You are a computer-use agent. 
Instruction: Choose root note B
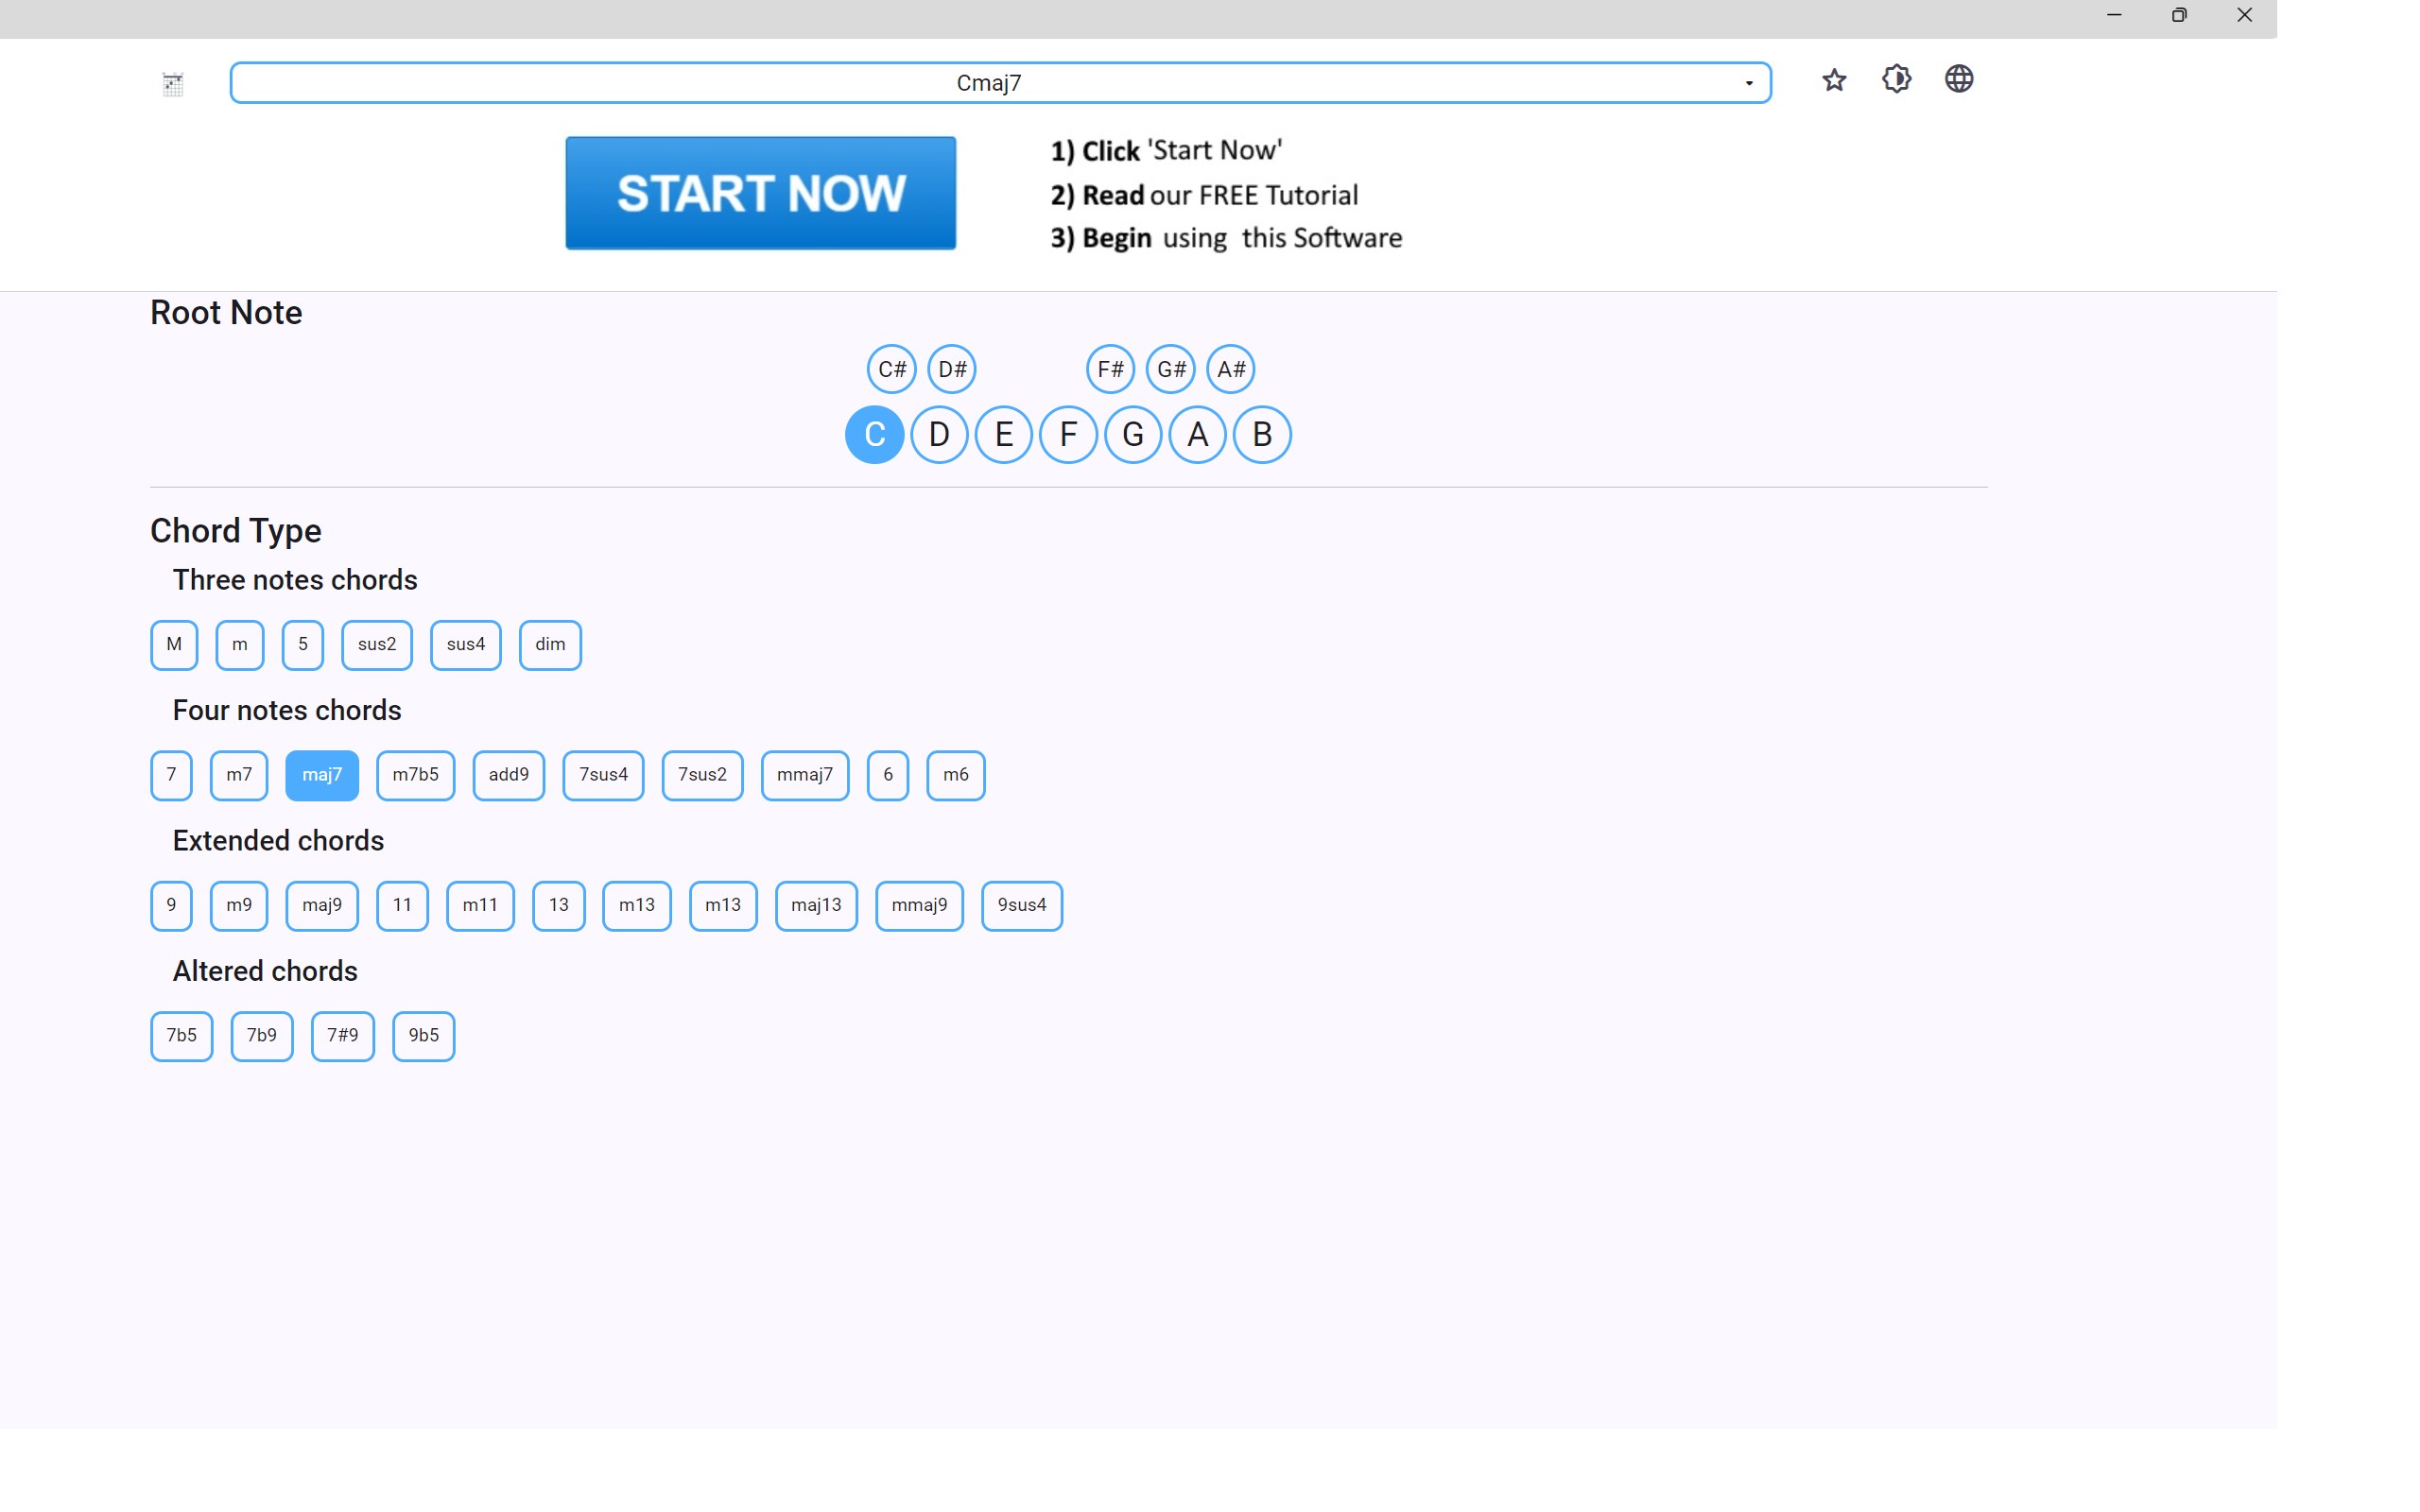(1261, 434)
